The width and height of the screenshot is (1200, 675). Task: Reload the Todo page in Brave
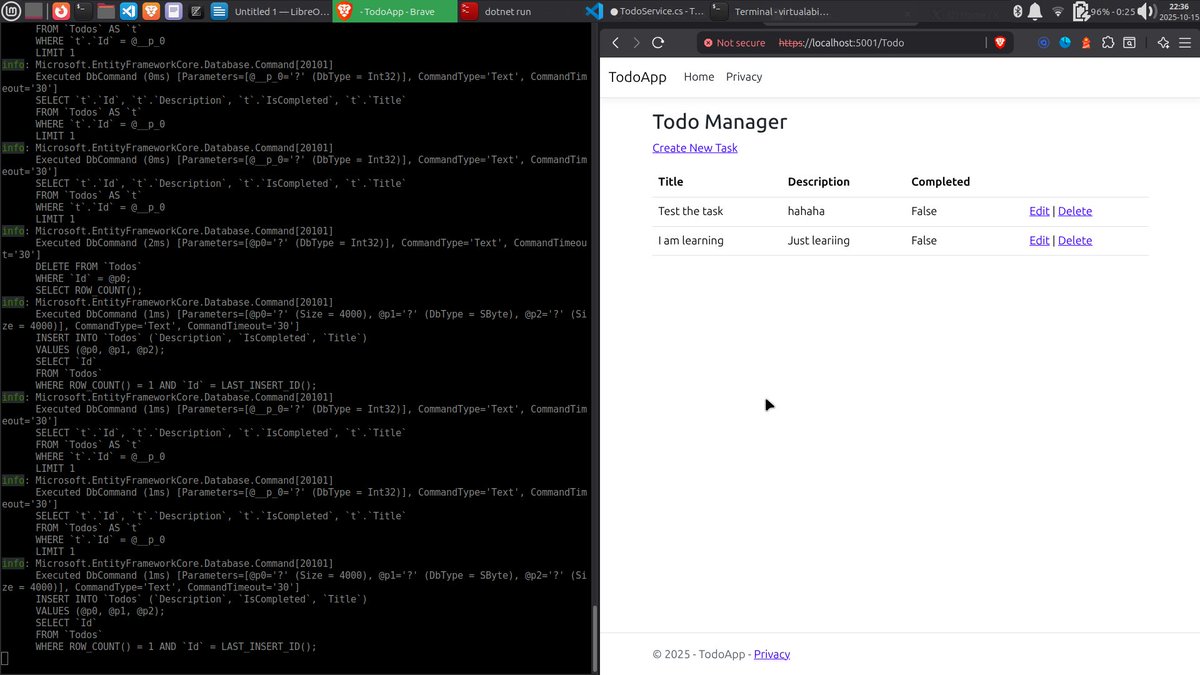click(658, 43)
